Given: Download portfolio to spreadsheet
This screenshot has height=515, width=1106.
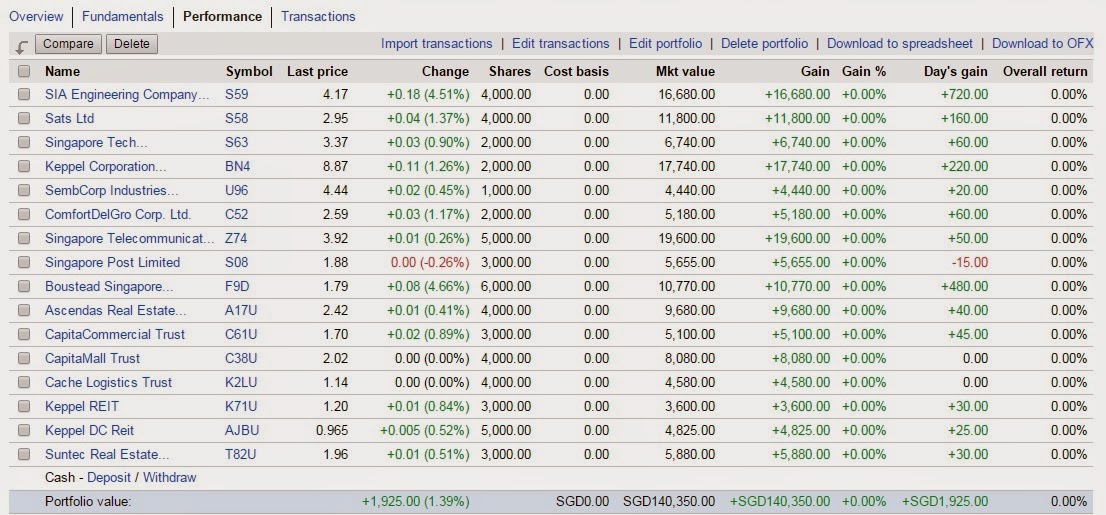Looking at the screenshot, I should tap(900, 44).
